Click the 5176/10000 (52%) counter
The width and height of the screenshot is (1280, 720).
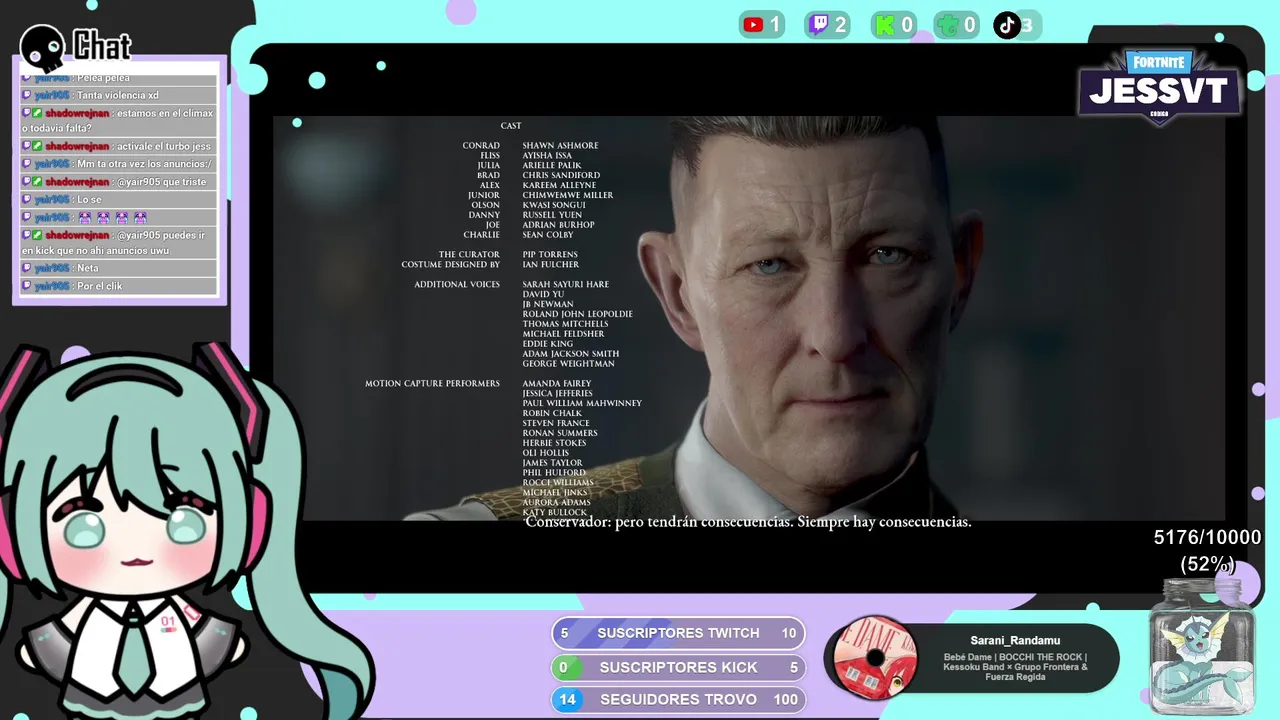[1207, 551]
